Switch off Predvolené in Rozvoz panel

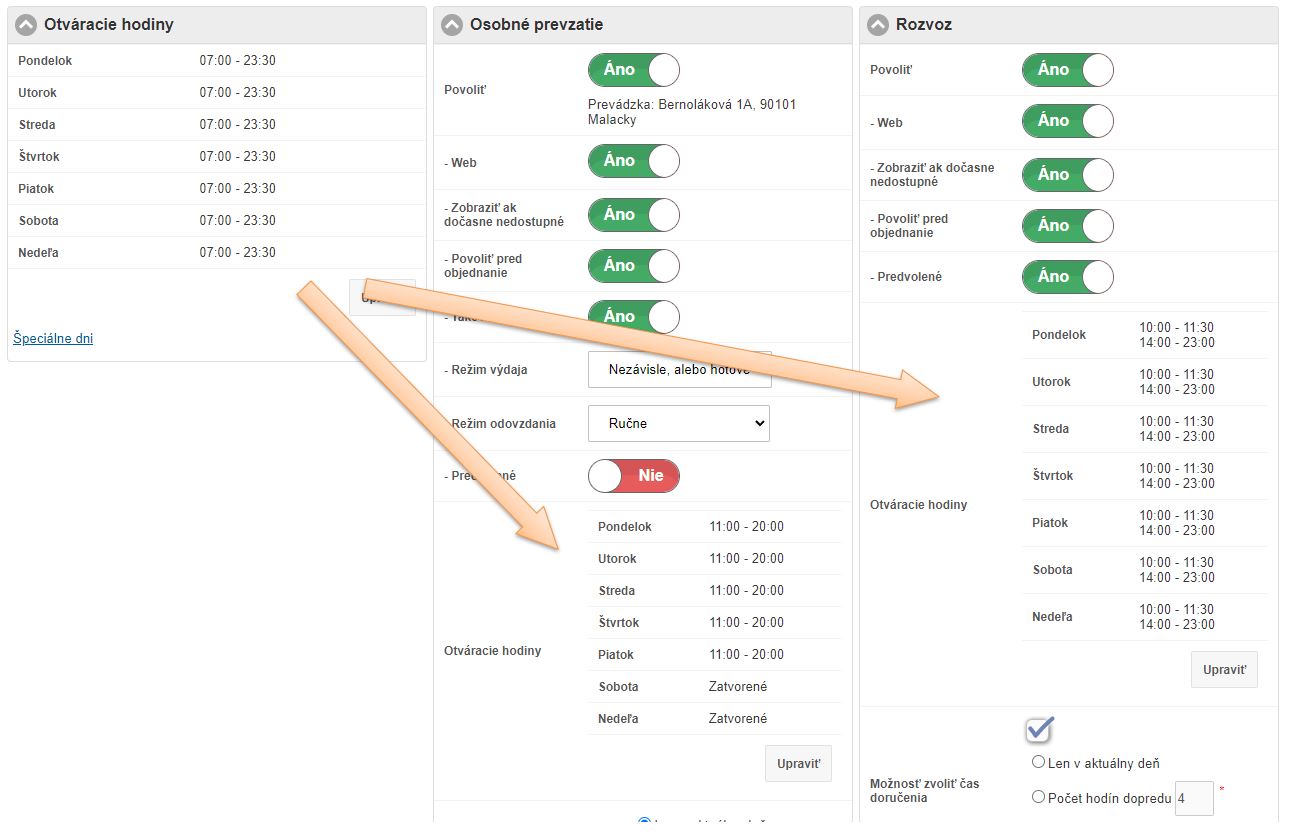click(x=1067, y=277)
